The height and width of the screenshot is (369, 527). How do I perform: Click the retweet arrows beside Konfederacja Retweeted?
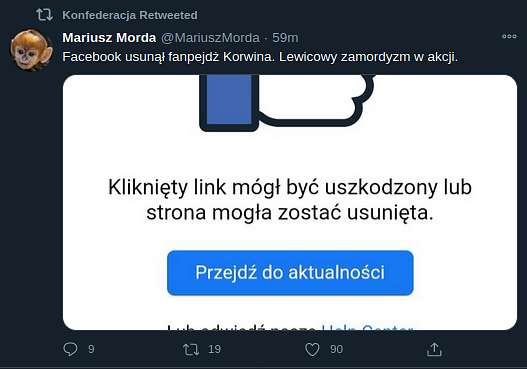click(44, 15)
